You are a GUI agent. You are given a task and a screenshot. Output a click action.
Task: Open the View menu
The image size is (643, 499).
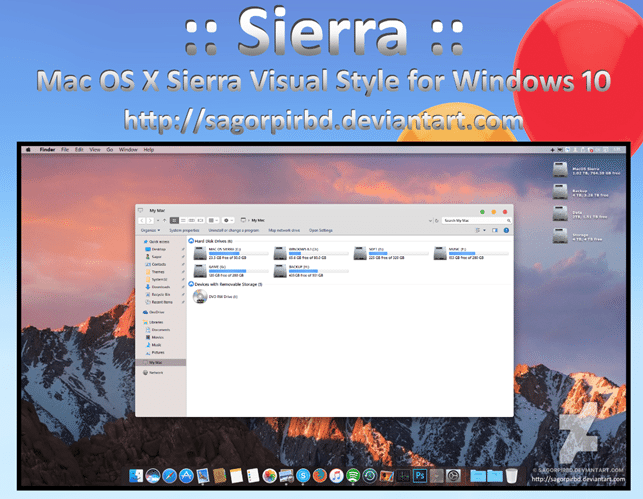pyautogui.click(x=95, y=150)
